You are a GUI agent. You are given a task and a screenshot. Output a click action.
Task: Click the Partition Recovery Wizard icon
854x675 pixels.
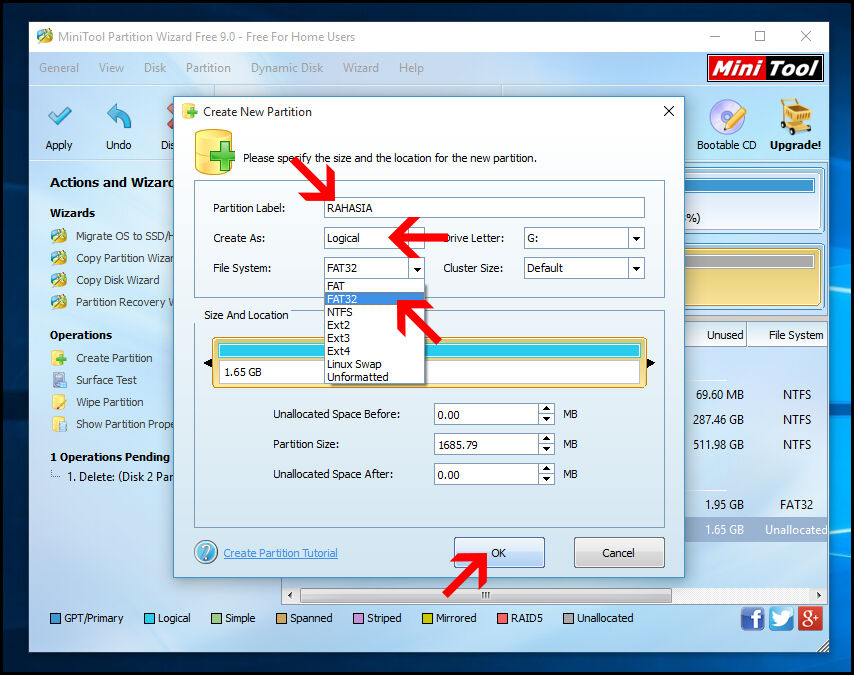click(59, 302)
